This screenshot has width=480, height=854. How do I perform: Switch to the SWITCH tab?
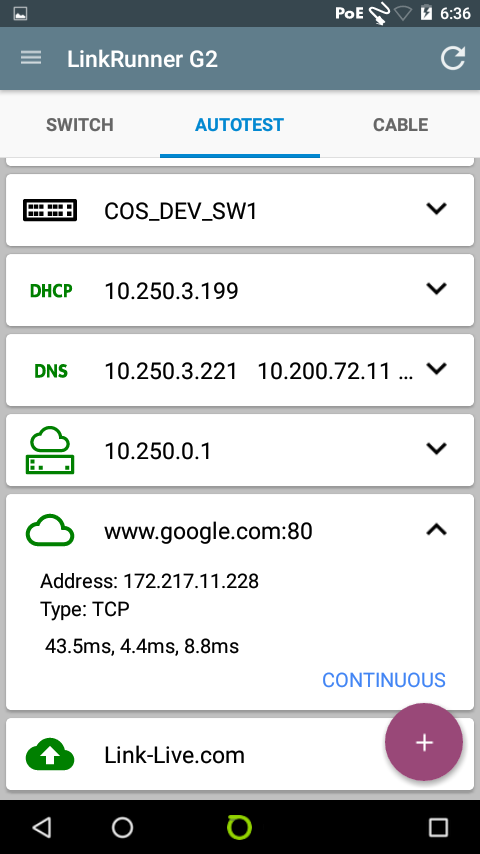tap(80, 125)
